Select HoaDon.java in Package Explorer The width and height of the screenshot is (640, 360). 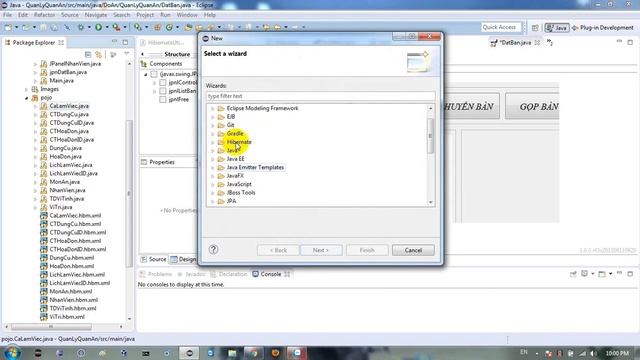(65, 156)
